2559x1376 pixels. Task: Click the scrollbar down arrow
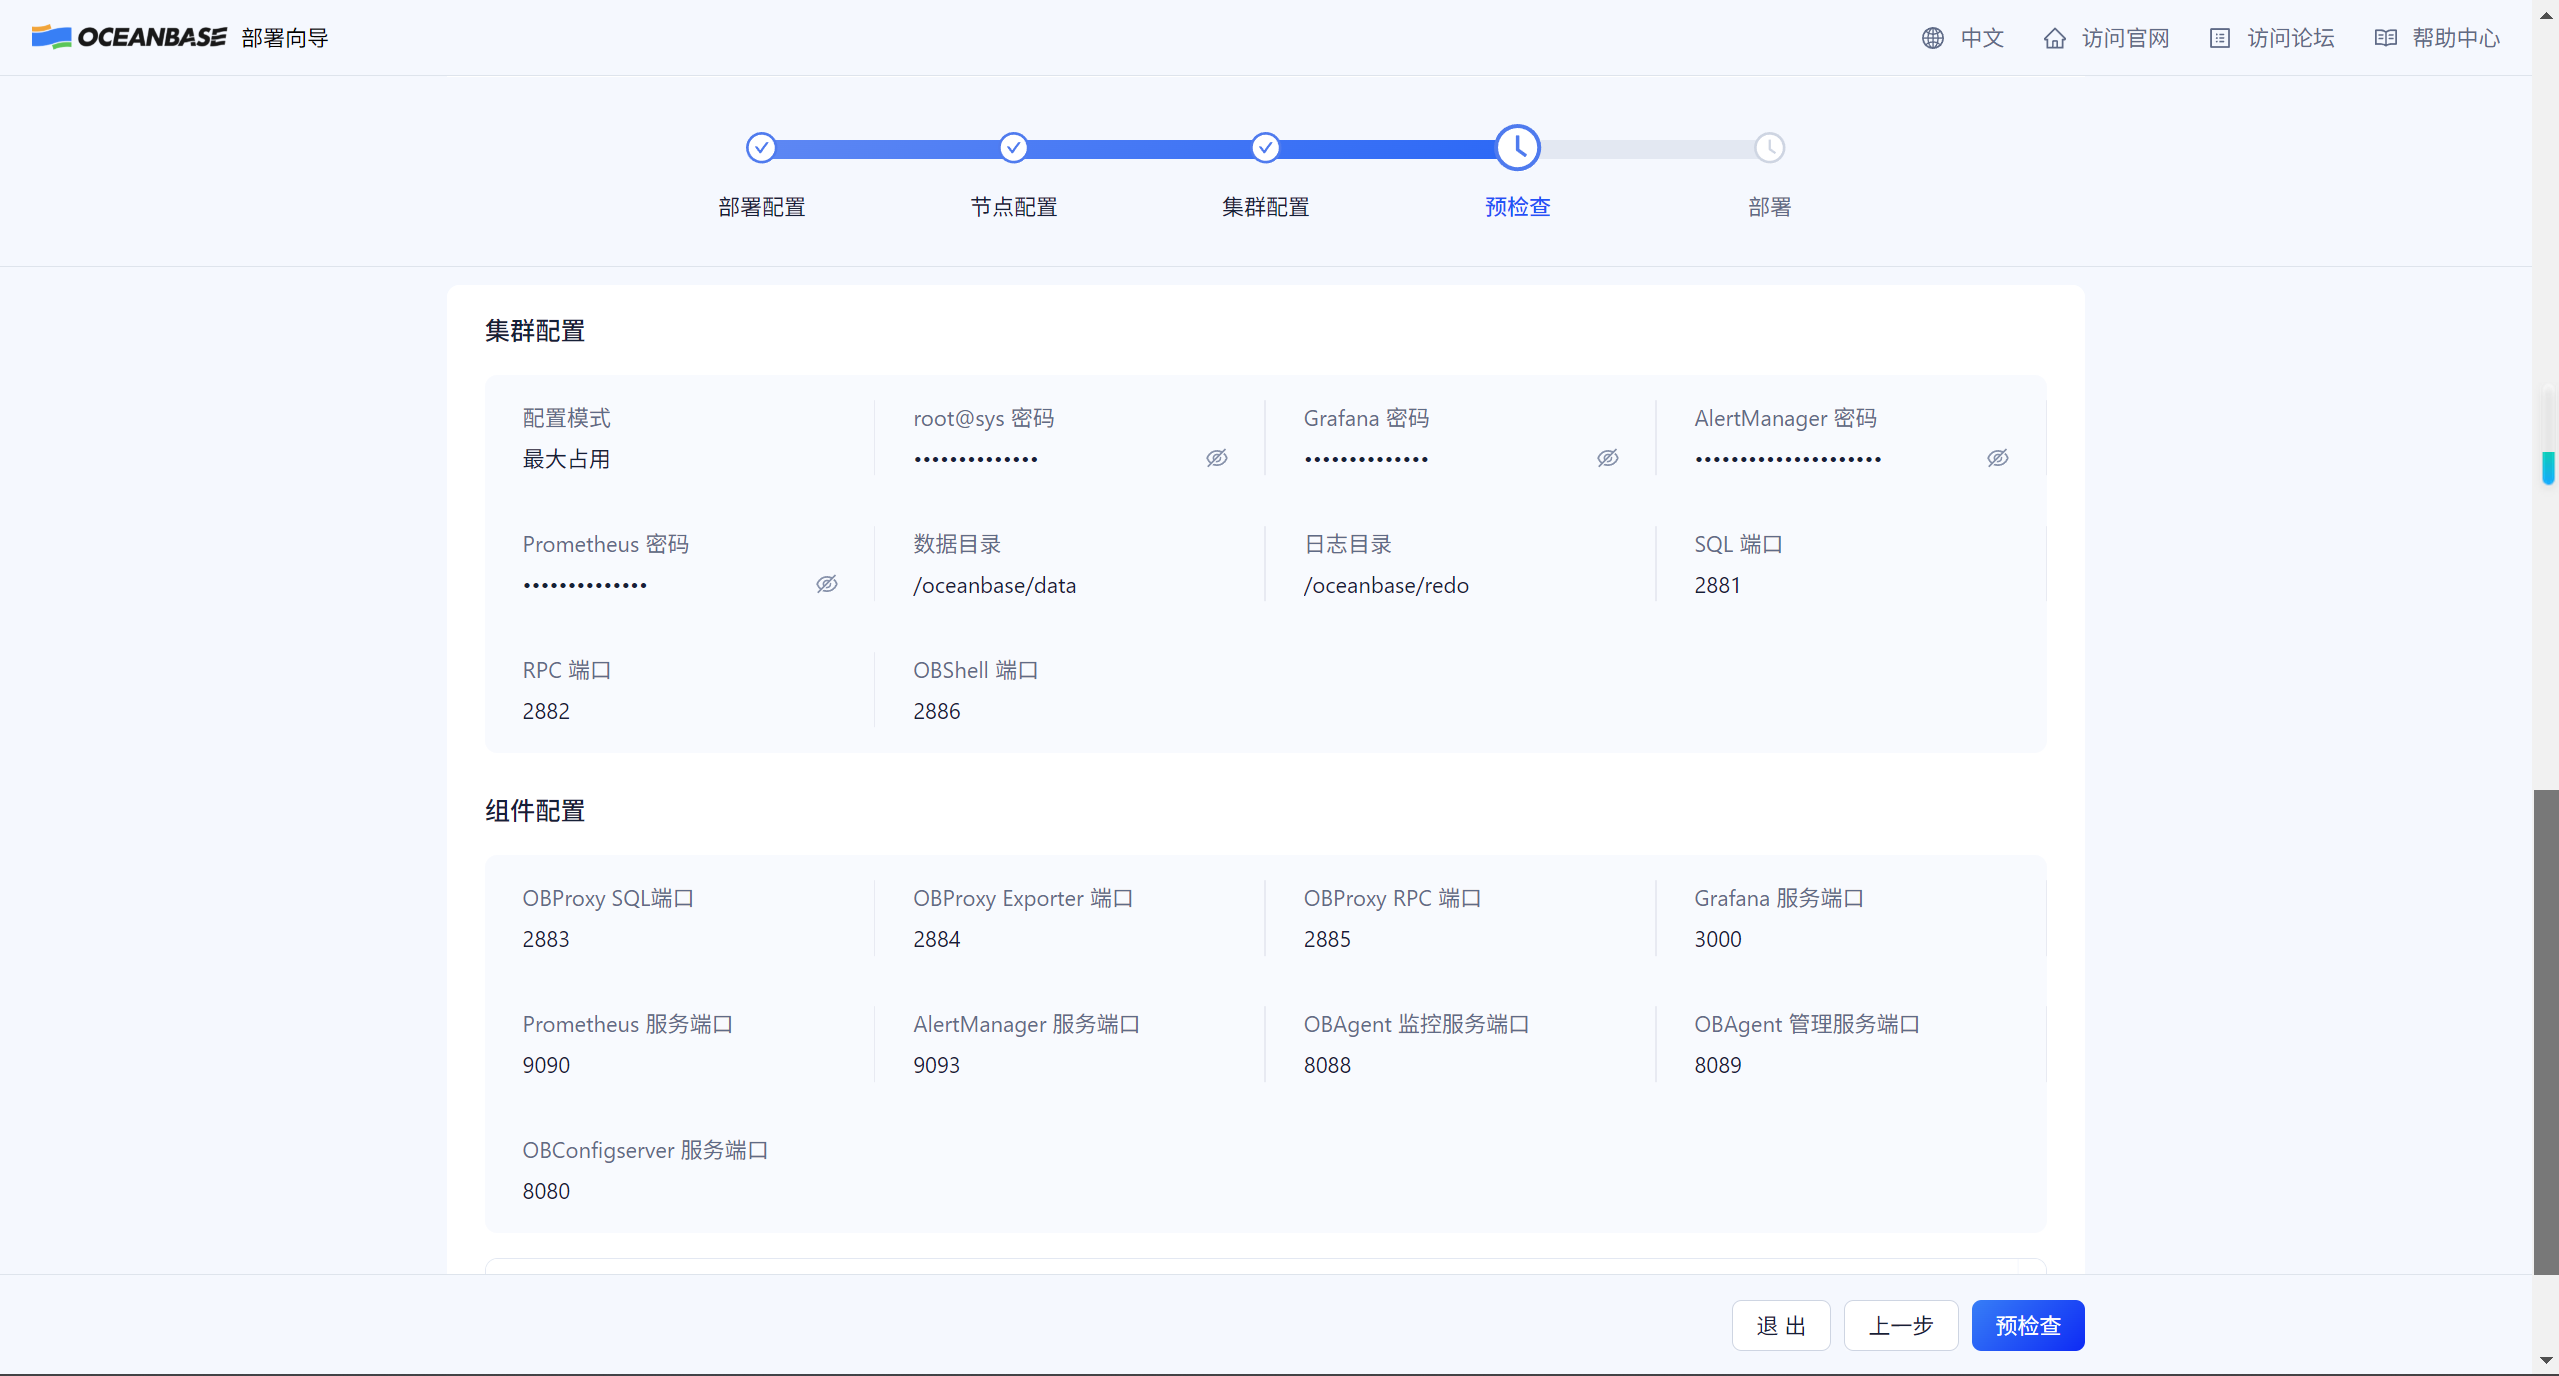pyautogui.click(x=2545, y=1360)
